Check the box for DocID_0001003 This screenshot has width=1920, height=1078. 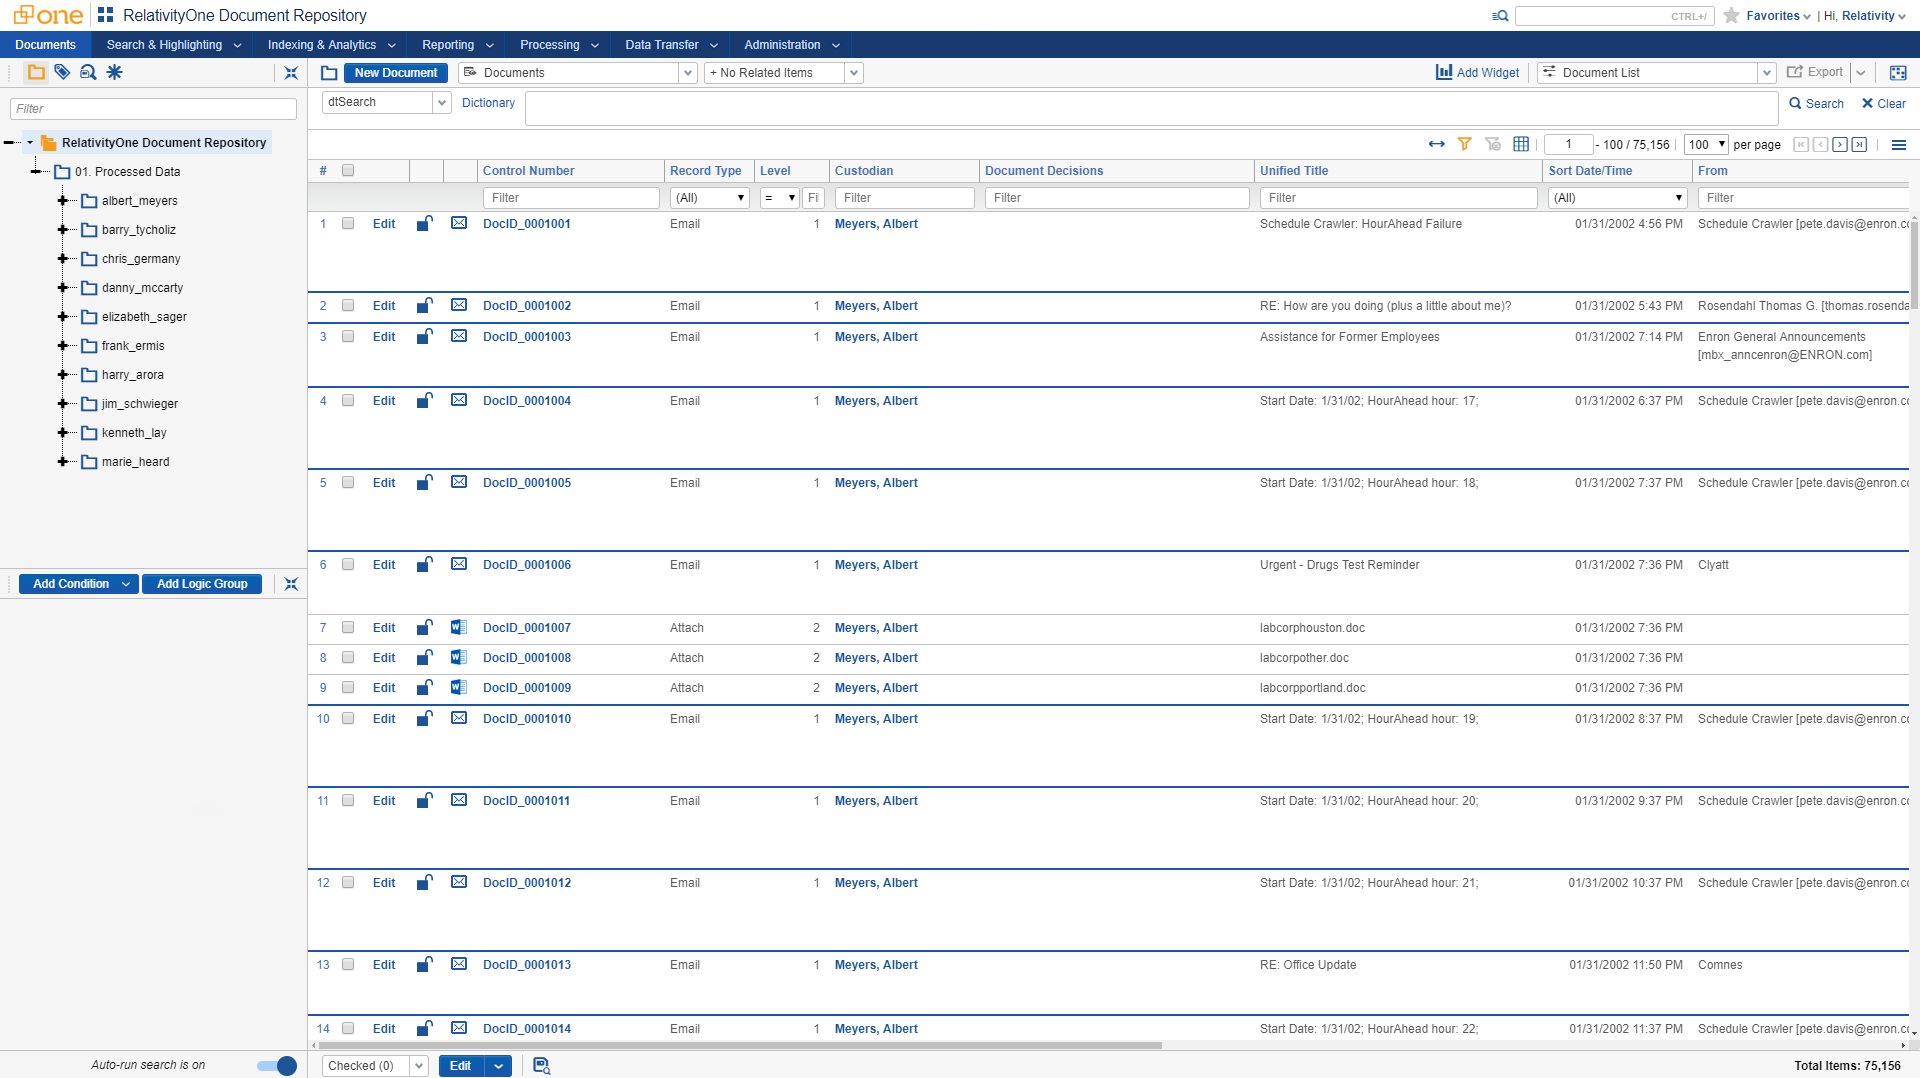tap(348, 336)
